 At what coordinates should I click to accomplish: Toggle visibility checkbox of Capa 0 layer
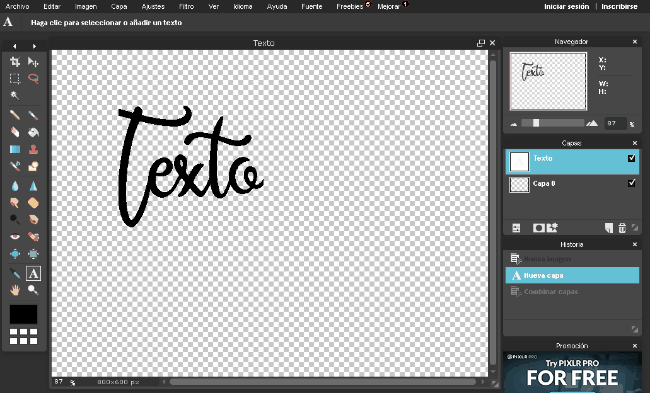[631, 183]
